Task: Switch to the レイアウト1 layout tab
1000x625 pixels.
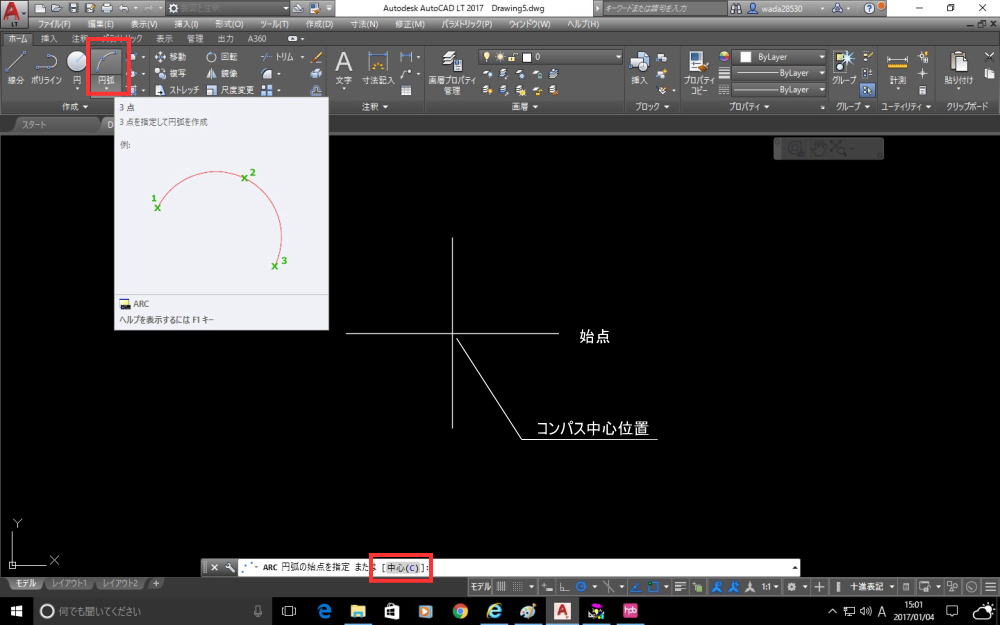Action: [69, 583]
